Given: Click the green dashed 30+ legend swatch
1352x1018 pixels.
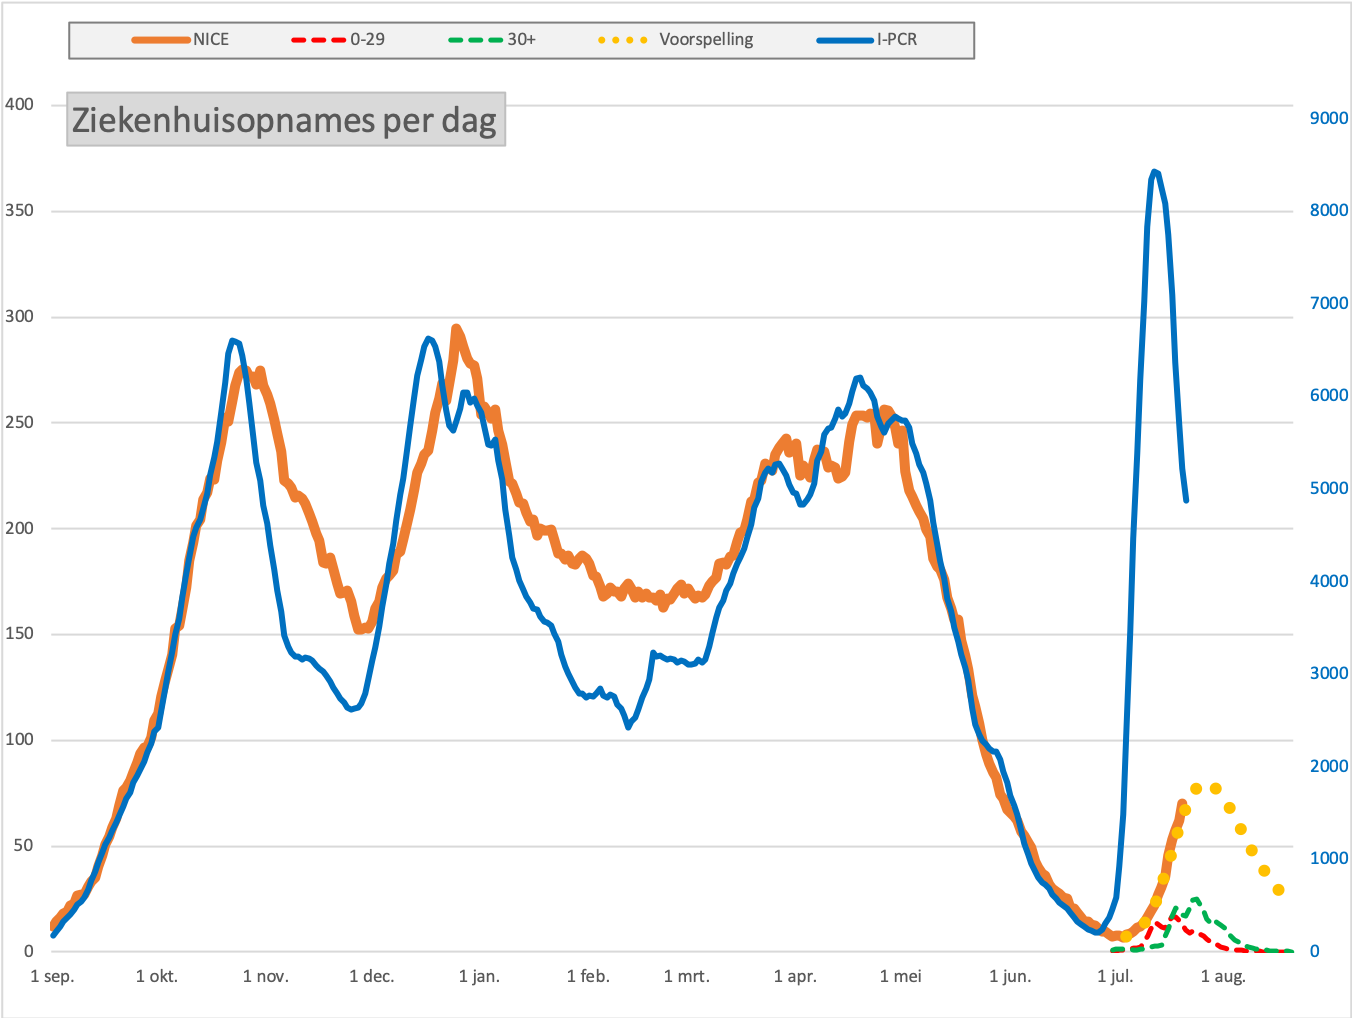Looking at the screenshot, I should 476,40.
